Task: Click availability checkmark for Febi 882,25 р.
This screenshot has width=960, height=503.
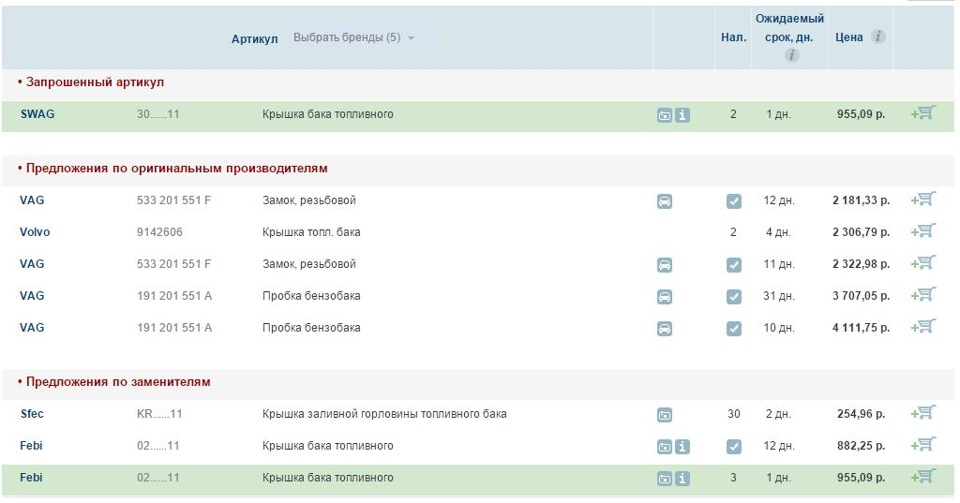Action: pyautogui.click(x=734, y=446)
